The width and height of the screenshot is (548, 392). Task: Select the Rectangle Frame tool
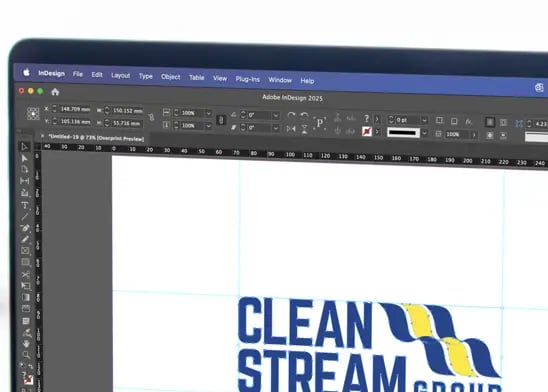(25, 251)
